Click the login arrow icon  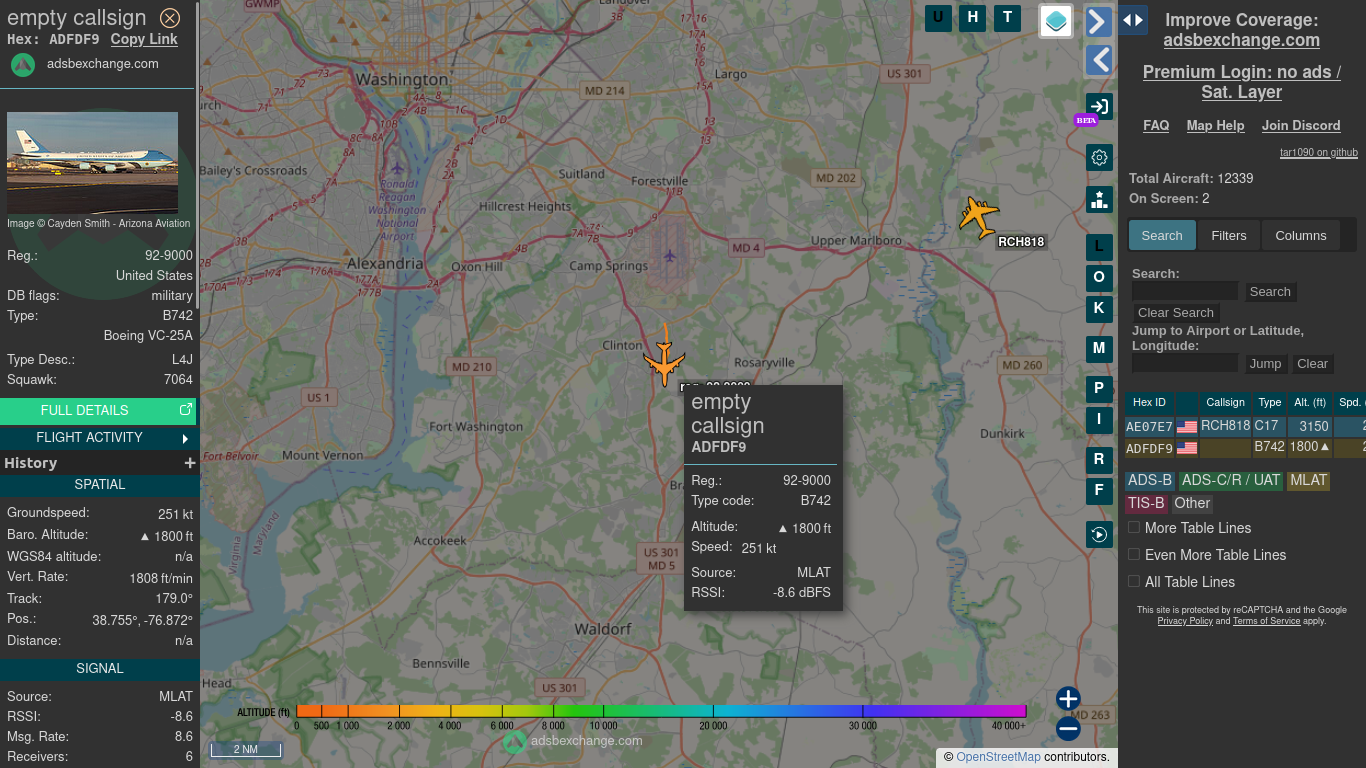1099,107
